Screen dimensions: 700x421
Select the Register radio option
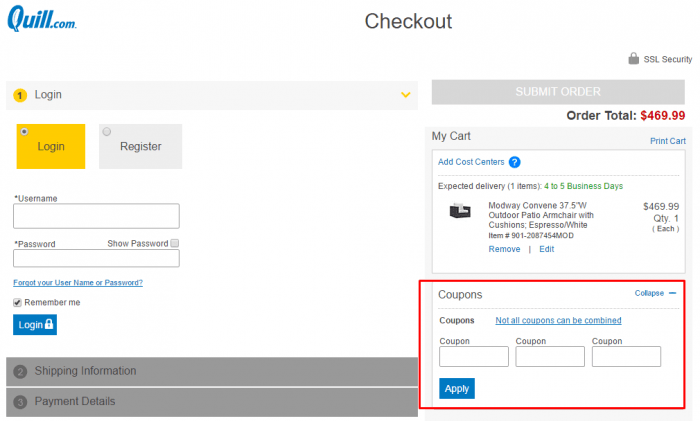[x=107, y=132]
